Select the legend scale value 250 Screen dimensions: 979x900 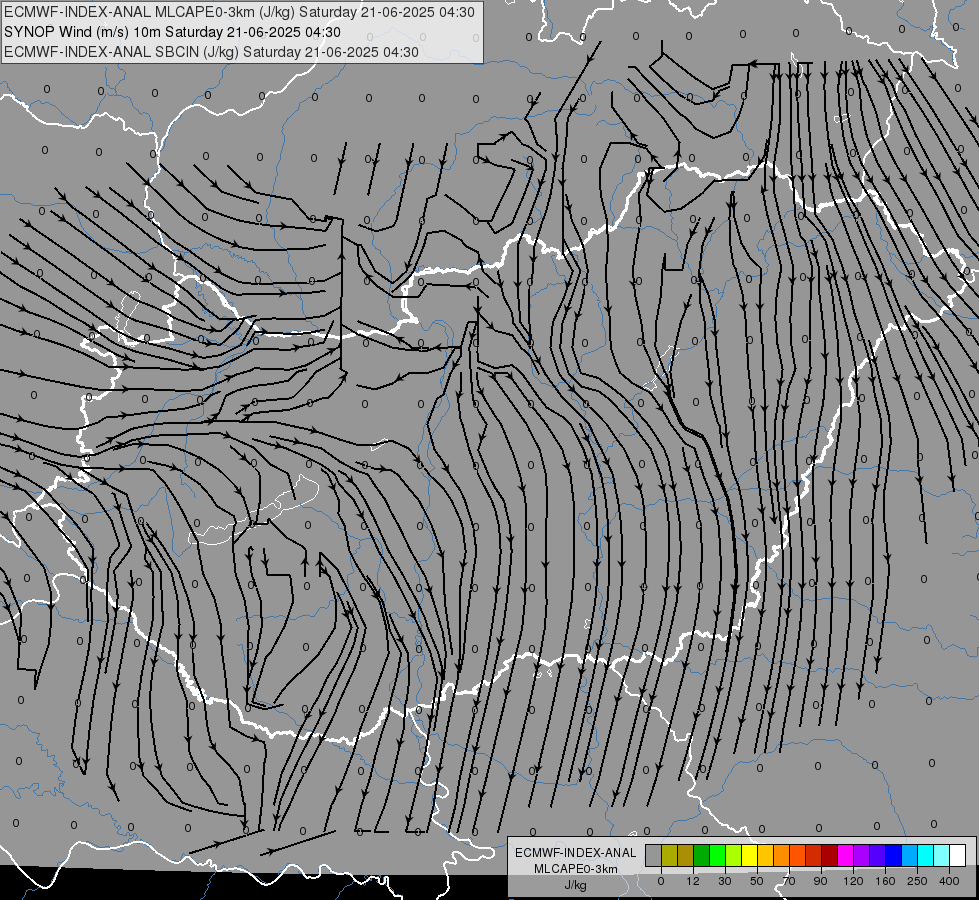[917, 881]
